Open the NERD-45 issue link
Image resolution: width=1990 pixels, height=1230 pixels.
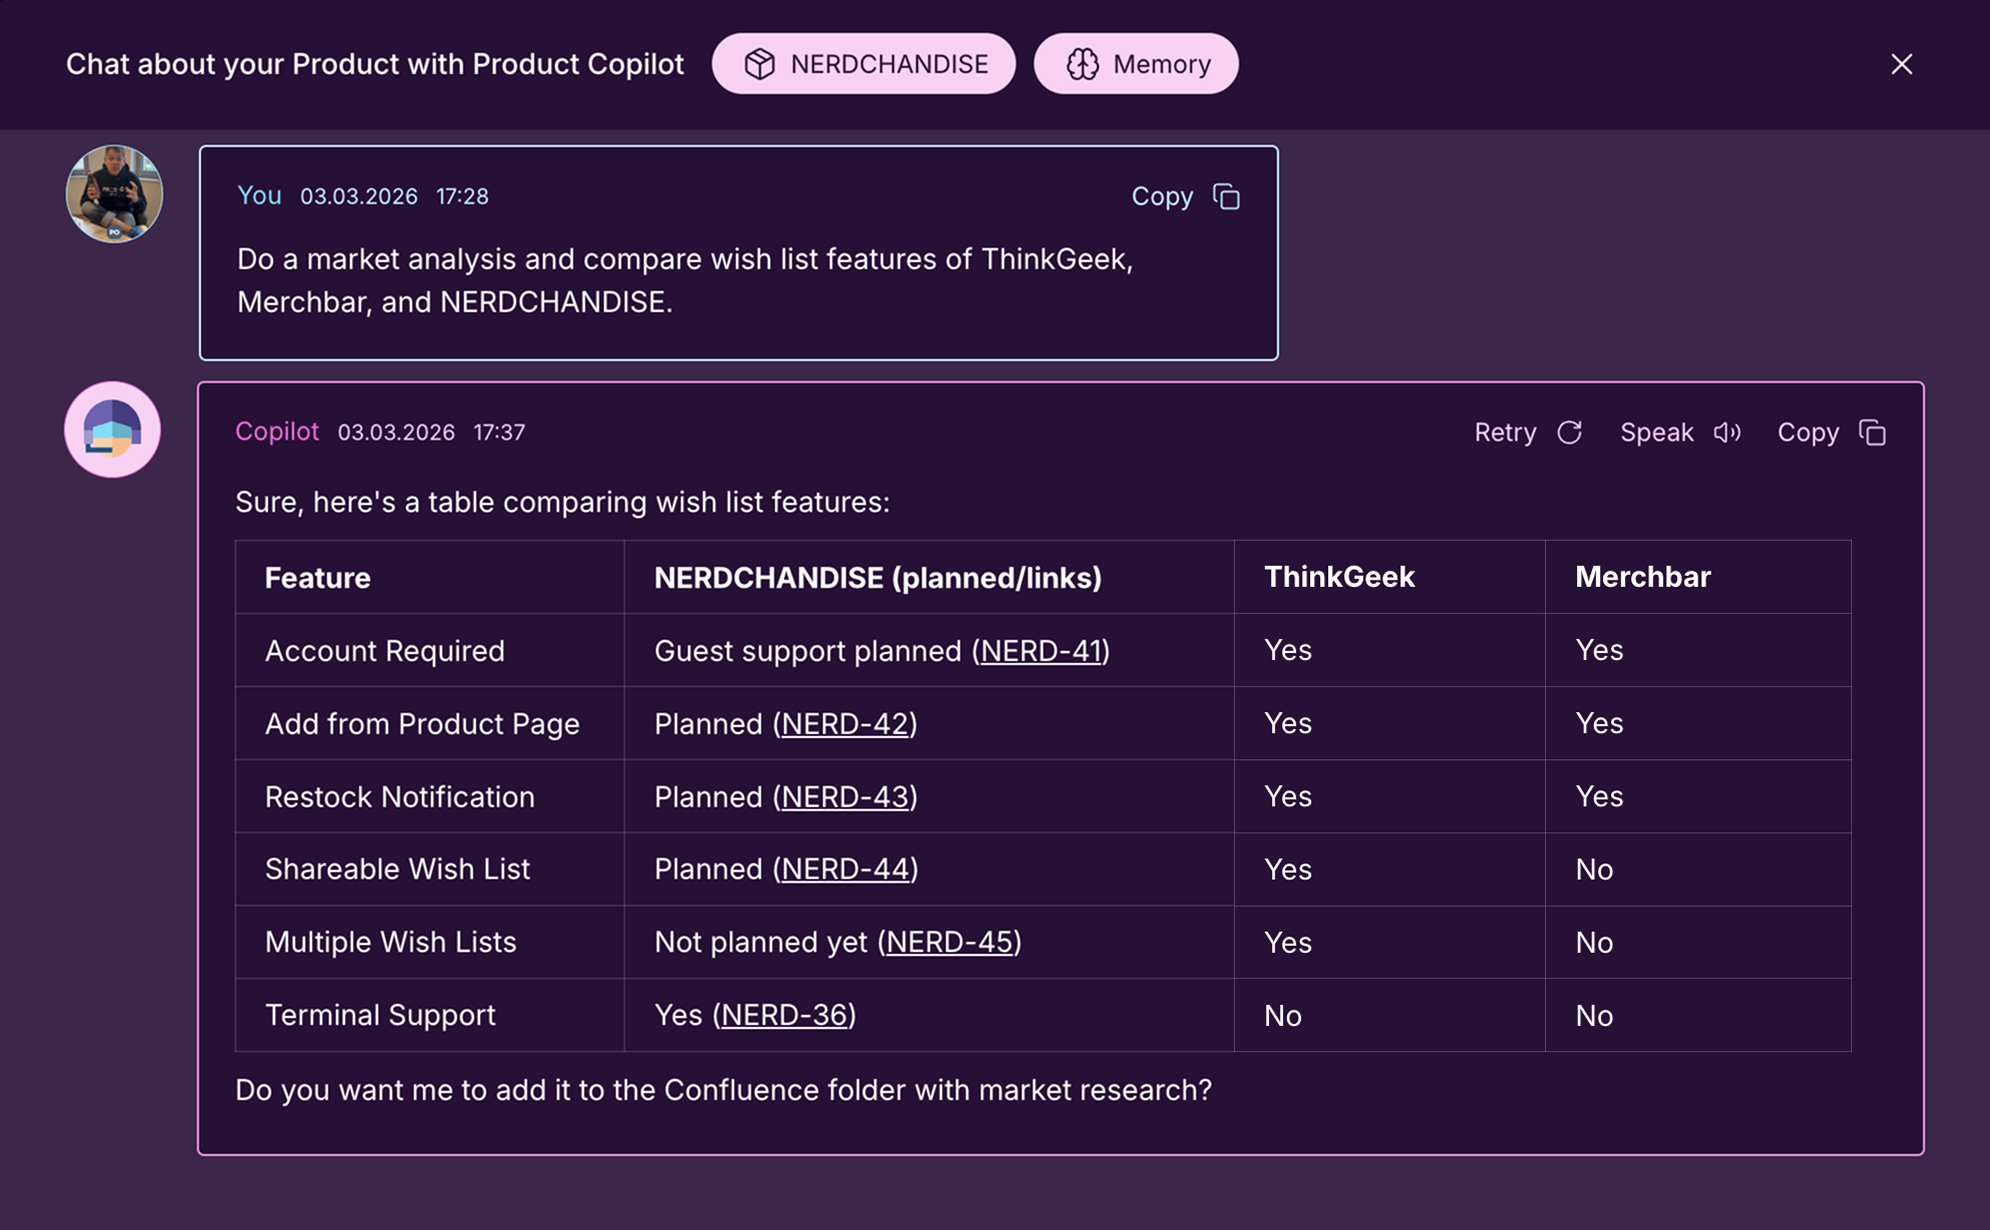click(949, 942)
